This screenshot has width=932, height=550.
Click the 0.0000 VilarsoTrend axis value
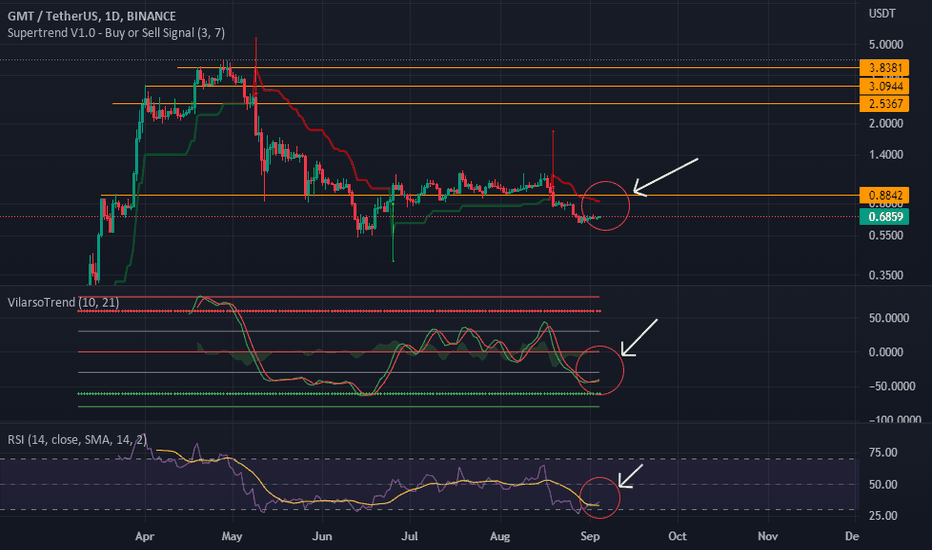click(886, 352)
